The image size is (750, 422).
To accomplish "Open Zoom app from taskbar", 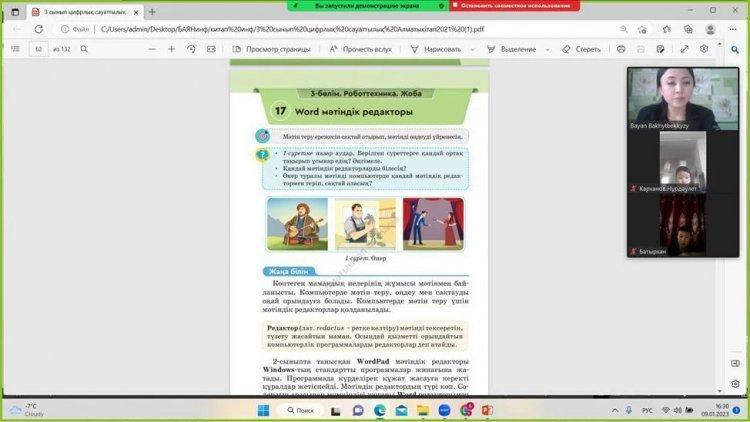I will pyautogui.click(x=444, y=411).
